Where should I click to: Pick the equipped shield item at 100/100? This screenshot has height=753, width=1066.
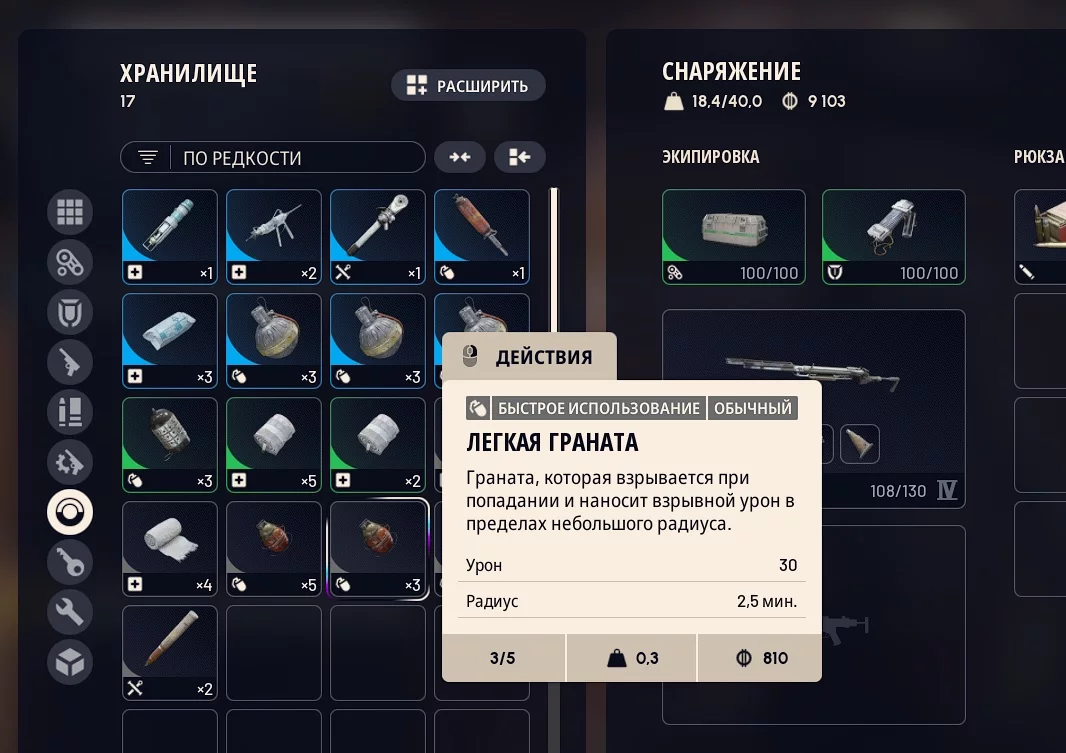point(894,237)
